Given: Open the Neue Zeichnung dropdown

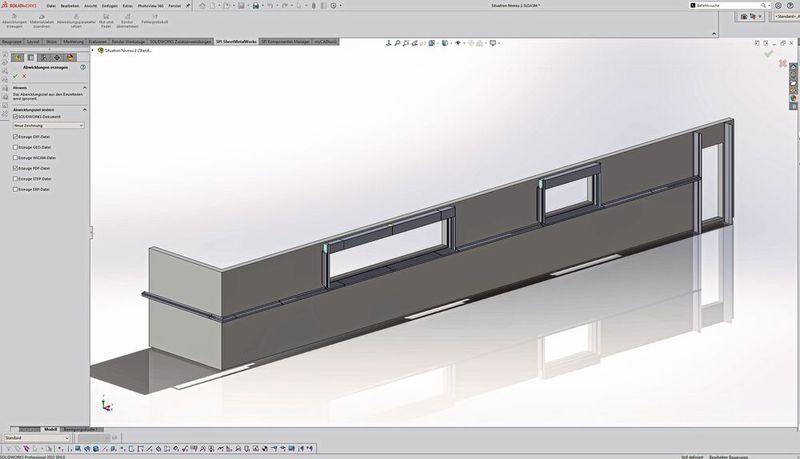Looking at the screenshot, I should [48, 126].
